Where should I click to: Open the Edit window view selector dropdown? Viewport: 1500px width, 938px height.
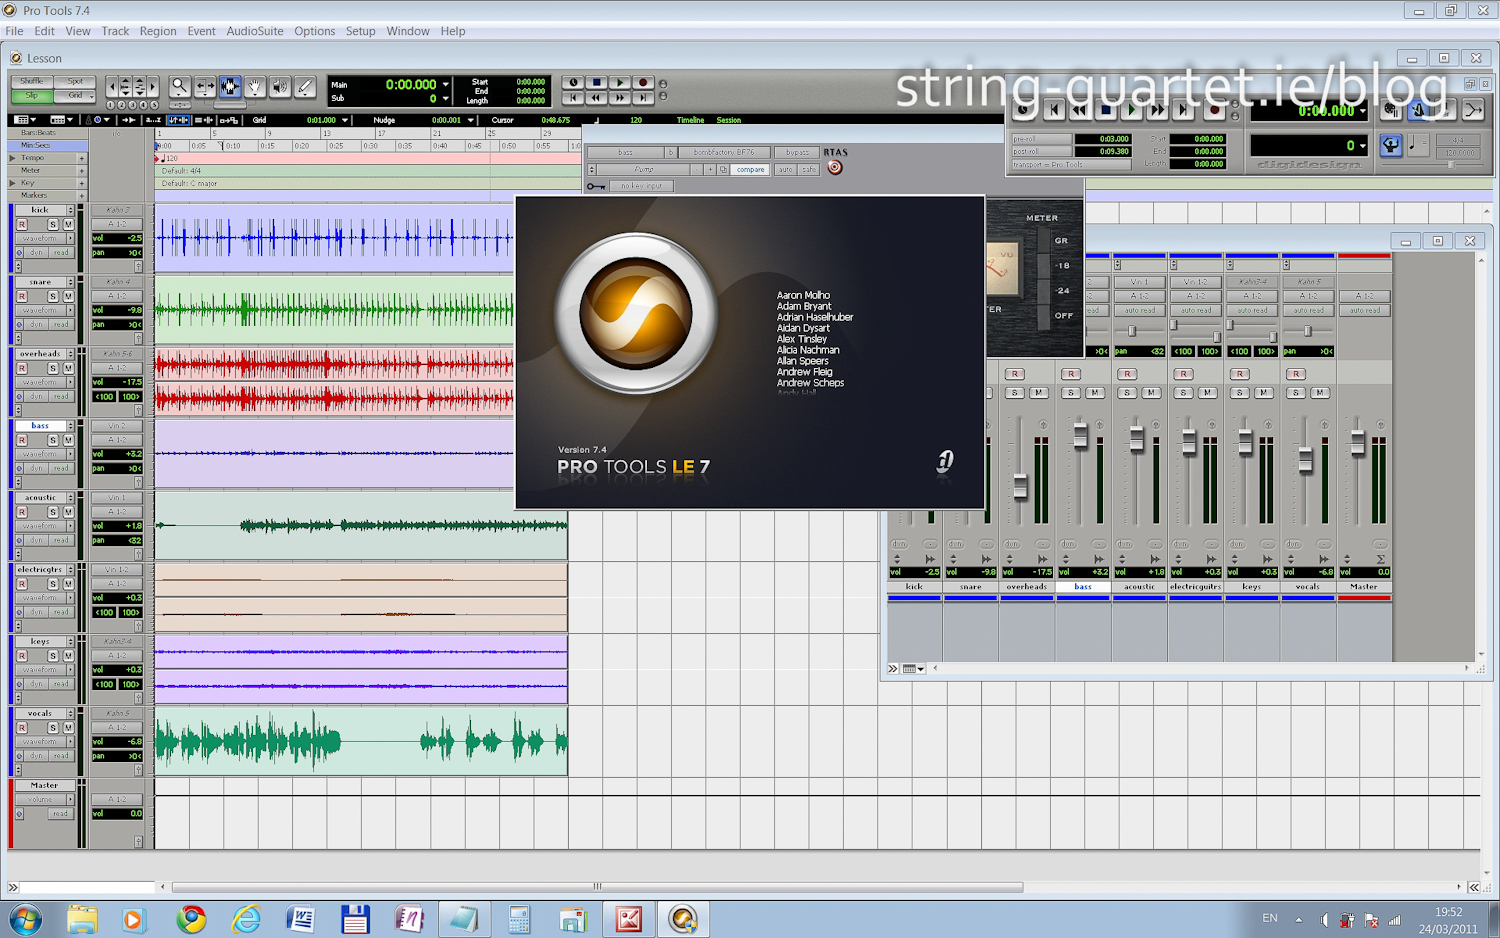click(x=24, y=120)
